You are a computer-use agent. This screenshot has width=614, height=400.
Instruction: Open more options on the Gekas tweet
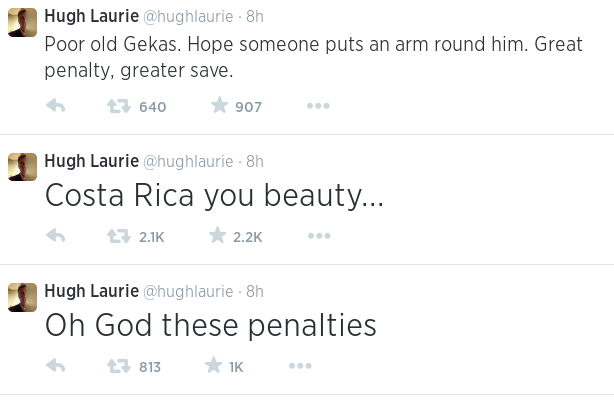pos(318,106)
